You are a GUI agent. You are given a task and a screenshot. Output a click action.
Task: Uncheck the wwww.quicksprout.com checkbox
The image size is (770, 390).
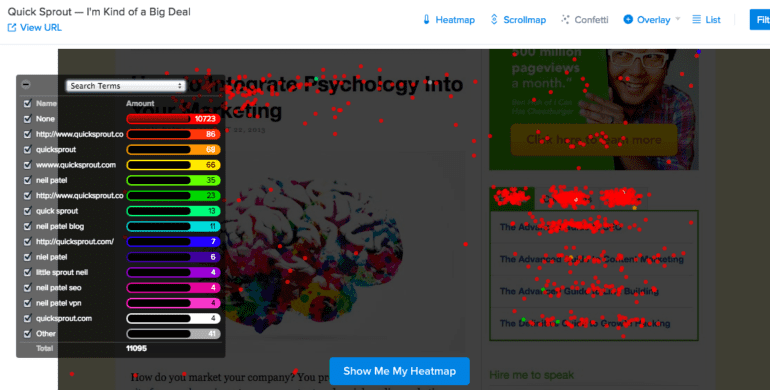point(28,165)
